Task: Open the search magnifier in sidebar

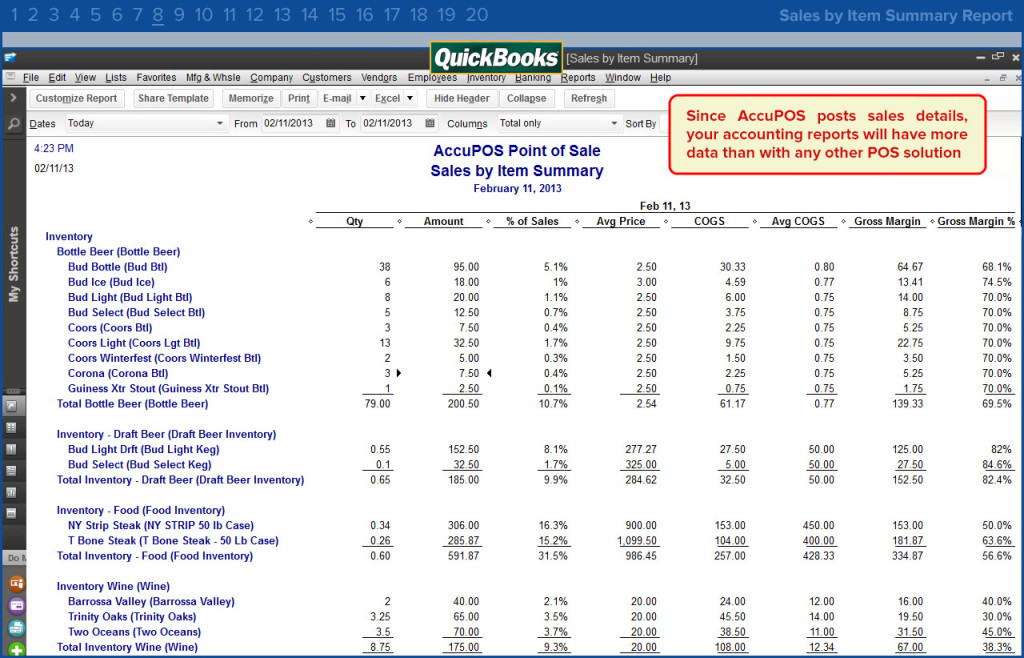Action: pyautogui.click(x=13, y=123)
